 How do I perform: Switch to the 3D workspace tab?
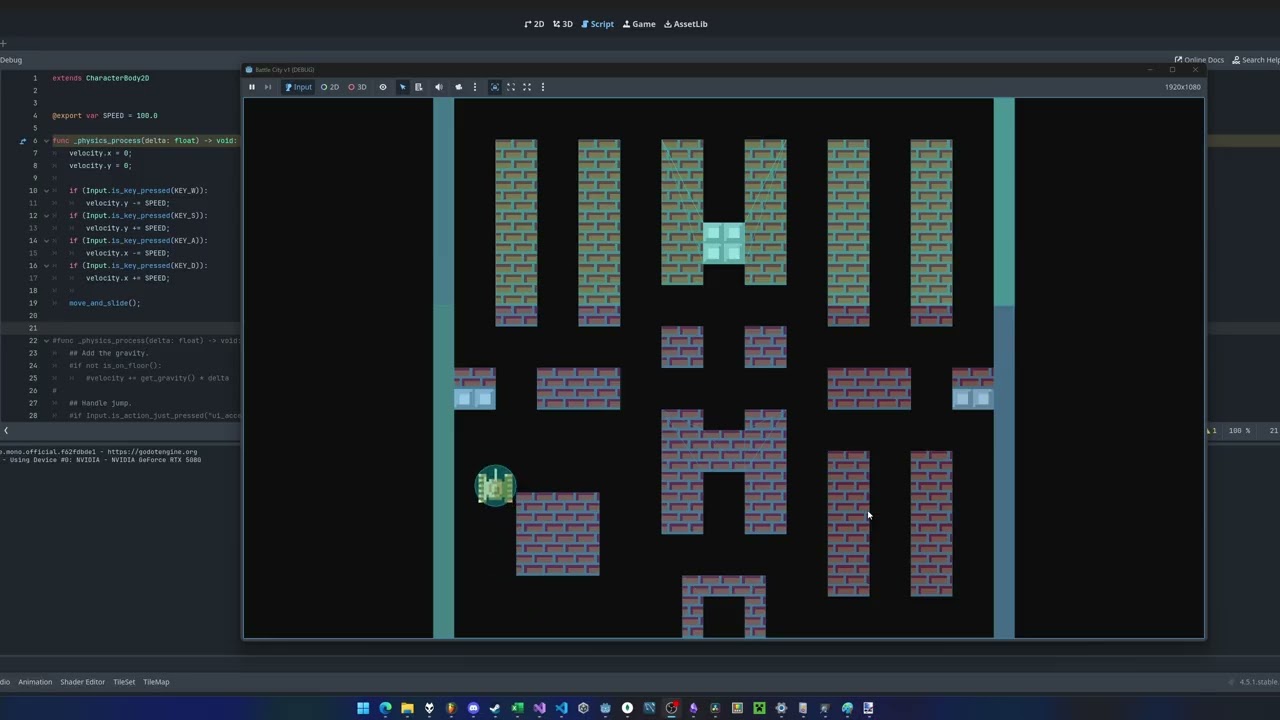tap(563, 24)
